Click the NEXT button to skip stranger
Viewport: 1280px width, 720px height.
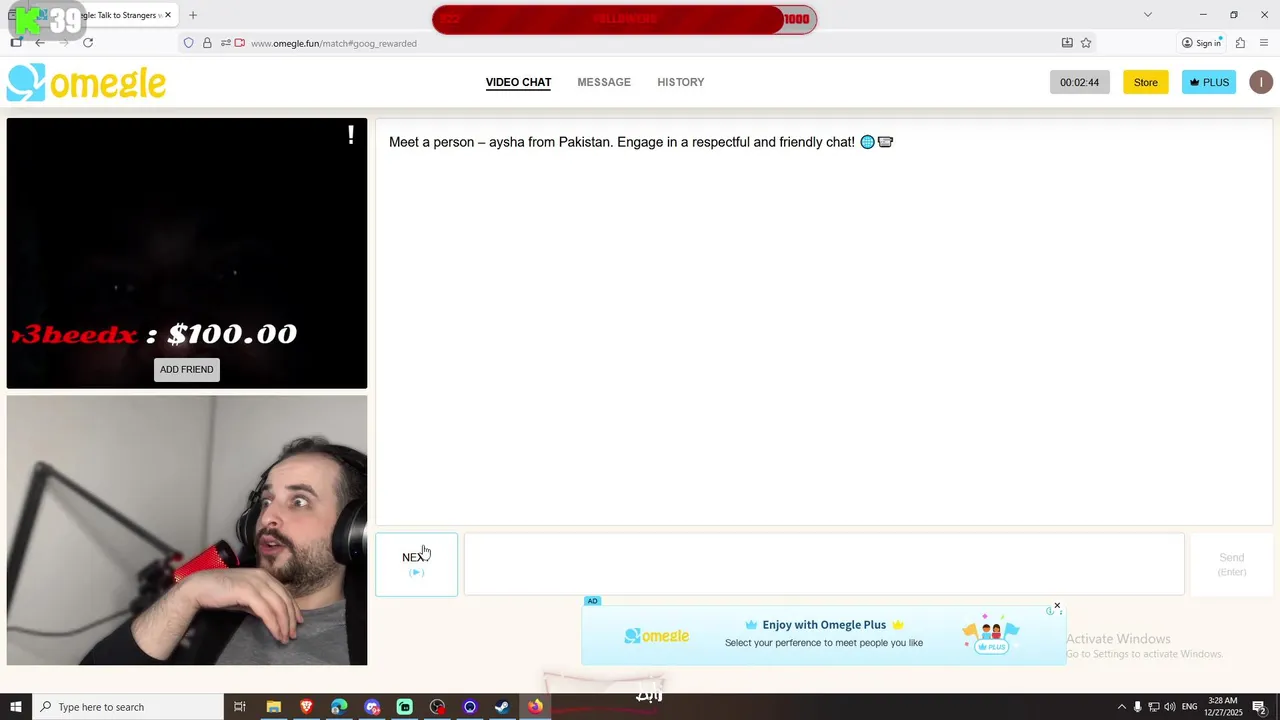[x=416, y=564]
